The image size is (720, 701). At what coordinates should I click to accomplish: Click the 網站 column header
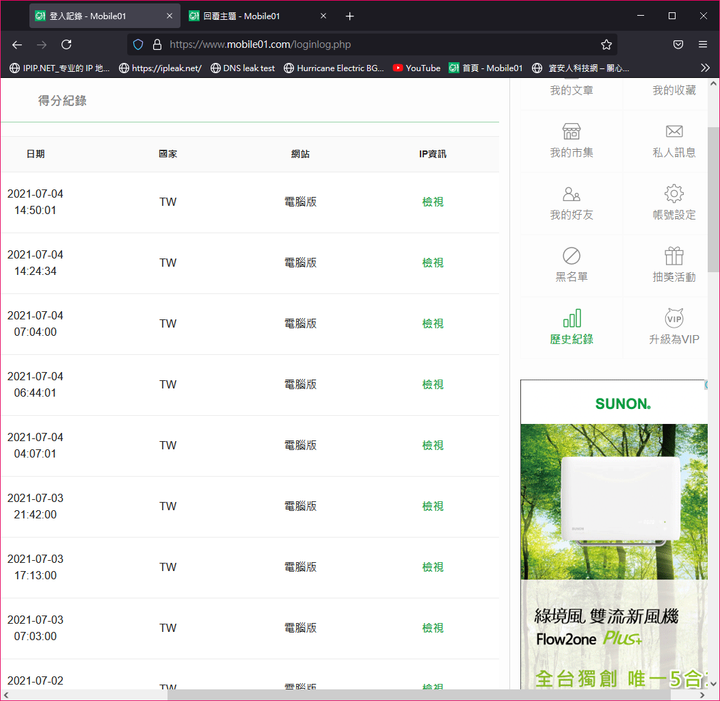tap(300, 154)
